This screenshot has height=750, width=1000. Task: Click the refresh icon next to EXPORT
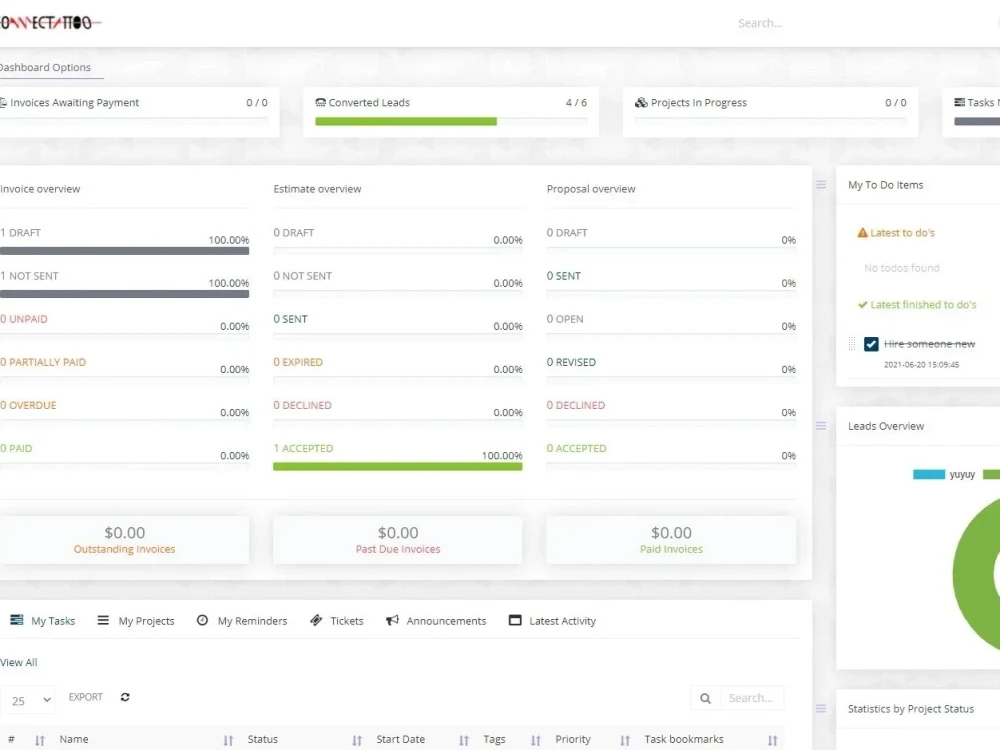point(124,697)
